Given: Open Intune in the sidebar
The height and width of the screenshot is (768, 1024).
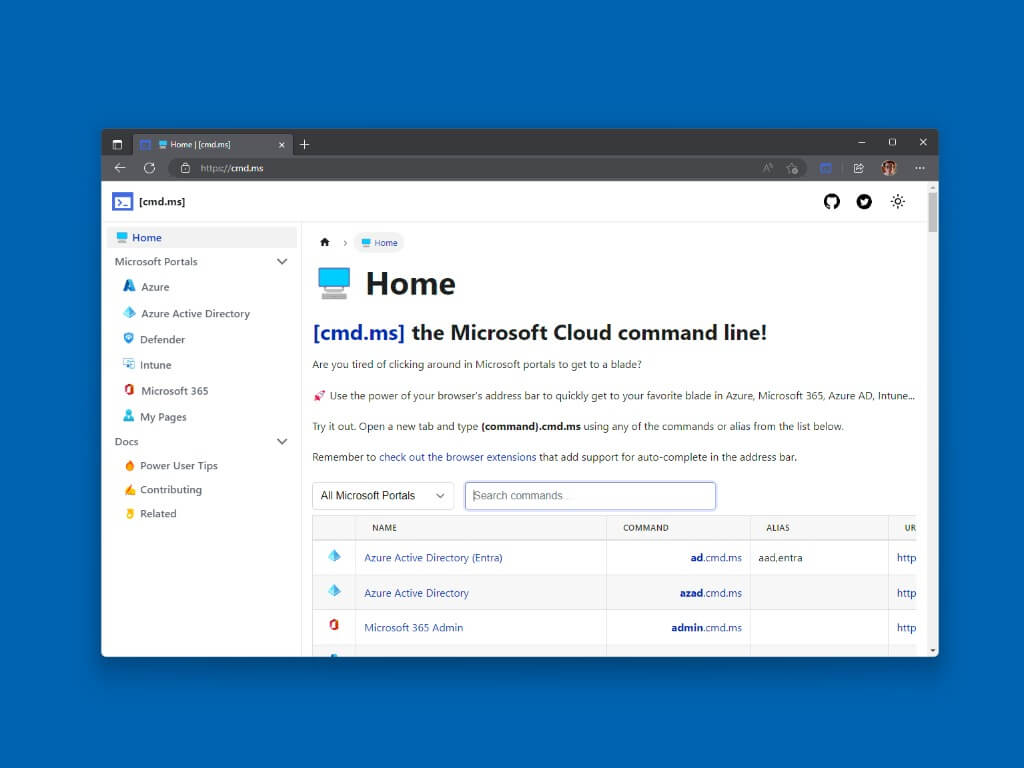Looking at the screenshot, I should [x=155, y=364].
